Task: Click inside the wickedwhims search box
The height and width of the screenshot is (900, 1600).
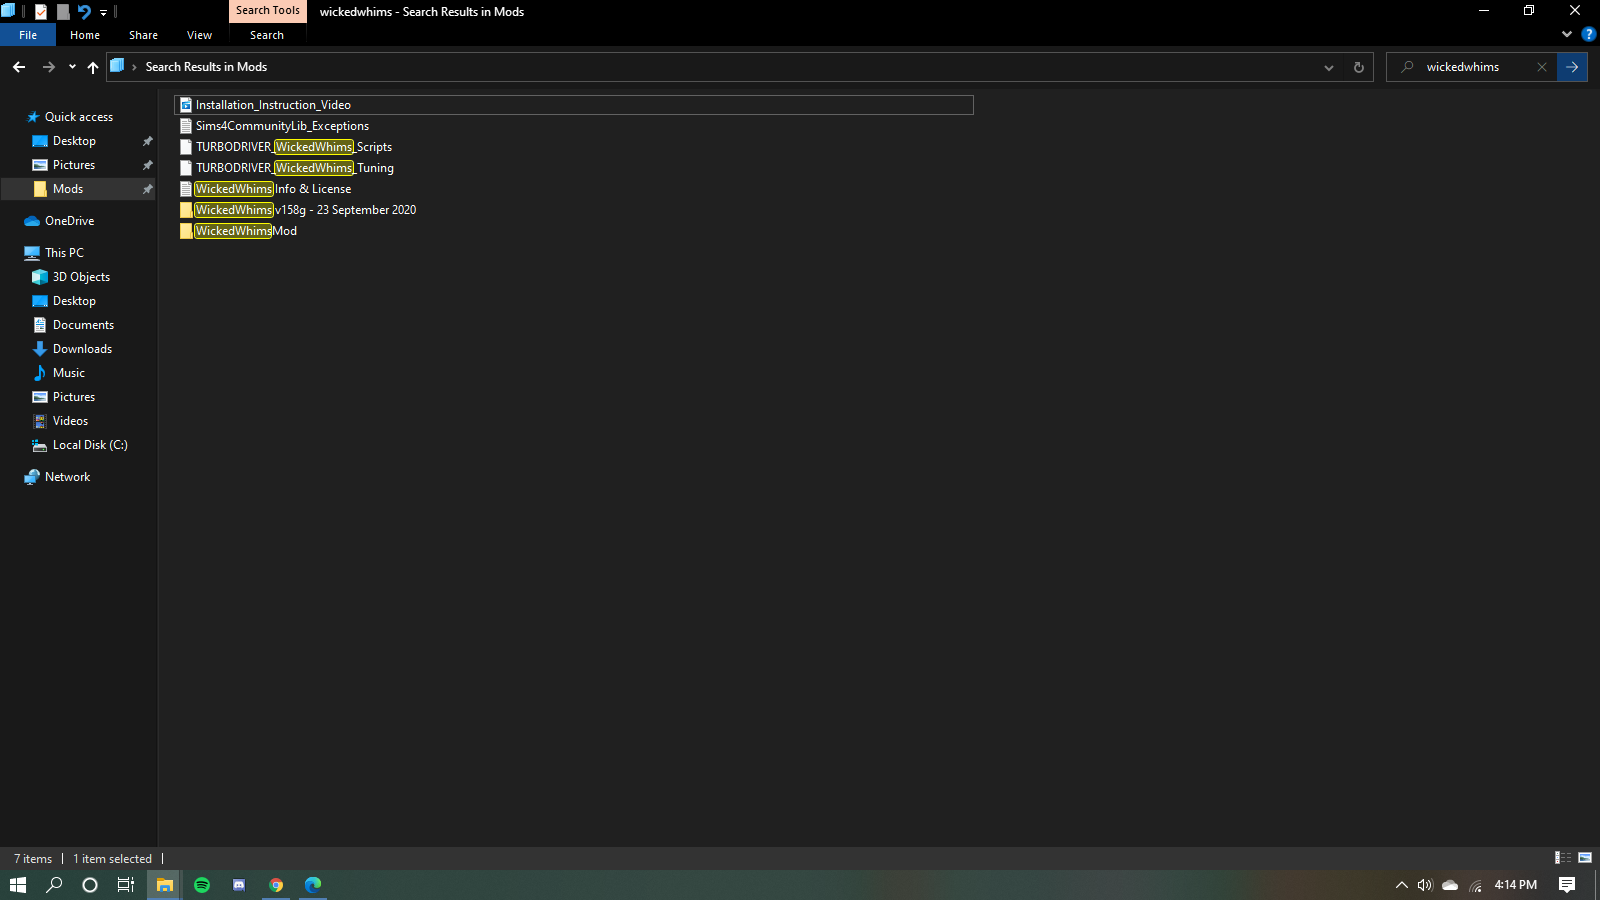Action: coord(1472,67)
